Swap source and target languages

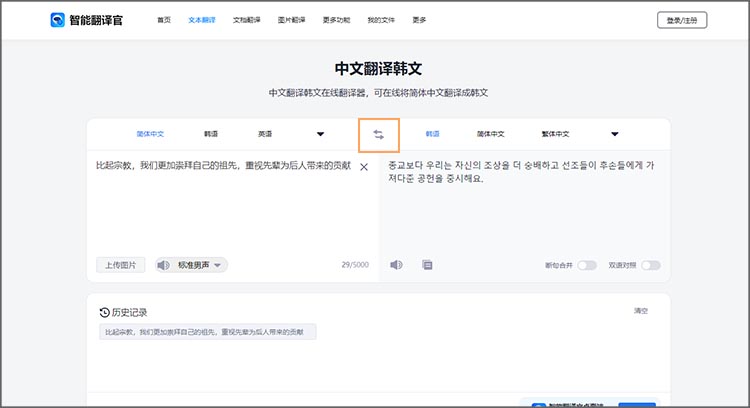point(379,135)
